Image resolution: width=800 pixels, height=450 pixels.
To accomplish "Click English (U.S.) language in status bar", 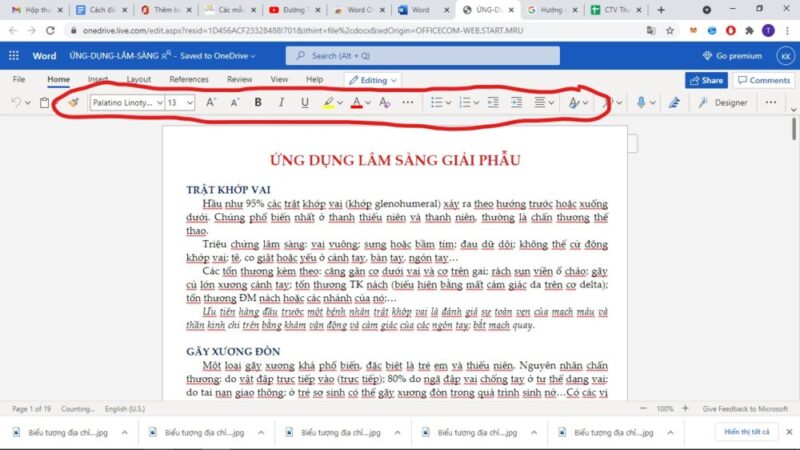I will pyautogui.click(x=125, y=409).
